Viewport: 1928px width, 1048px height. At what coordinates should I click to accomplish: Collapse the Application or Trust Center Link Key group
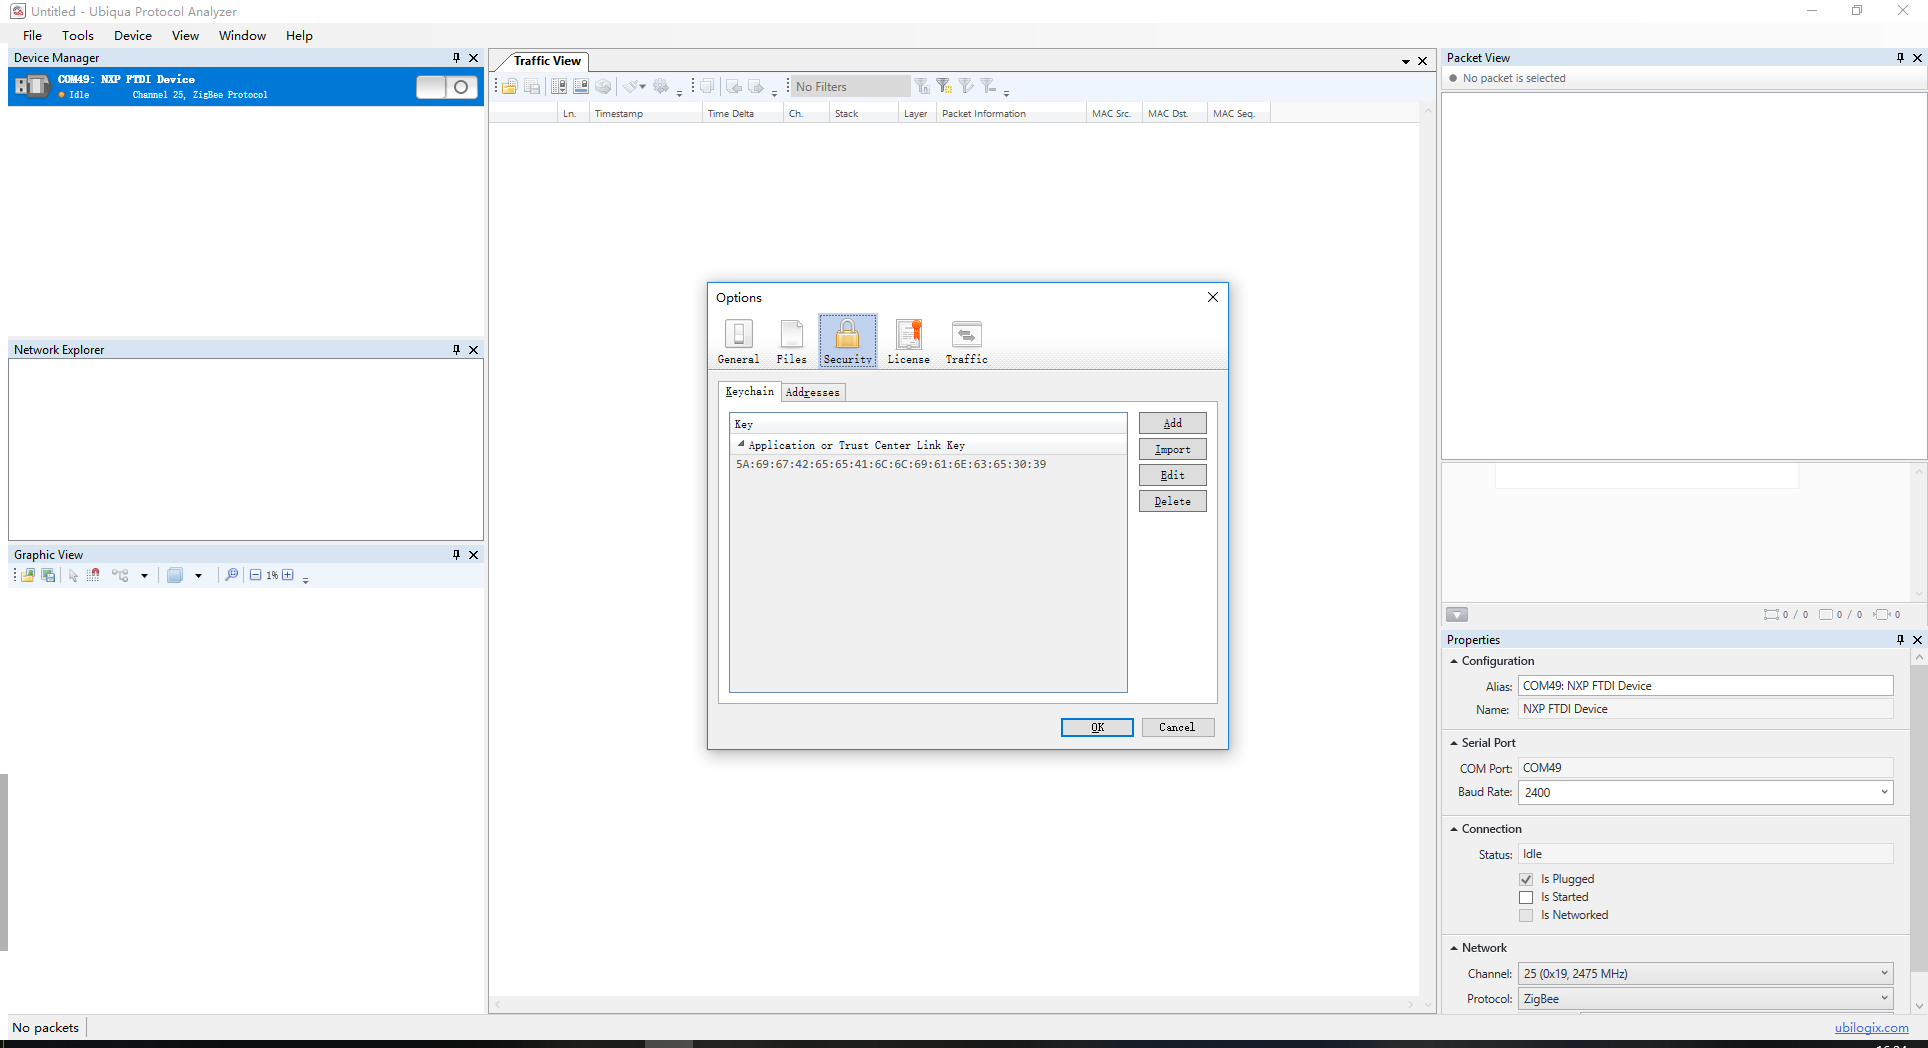coord(741,444)
